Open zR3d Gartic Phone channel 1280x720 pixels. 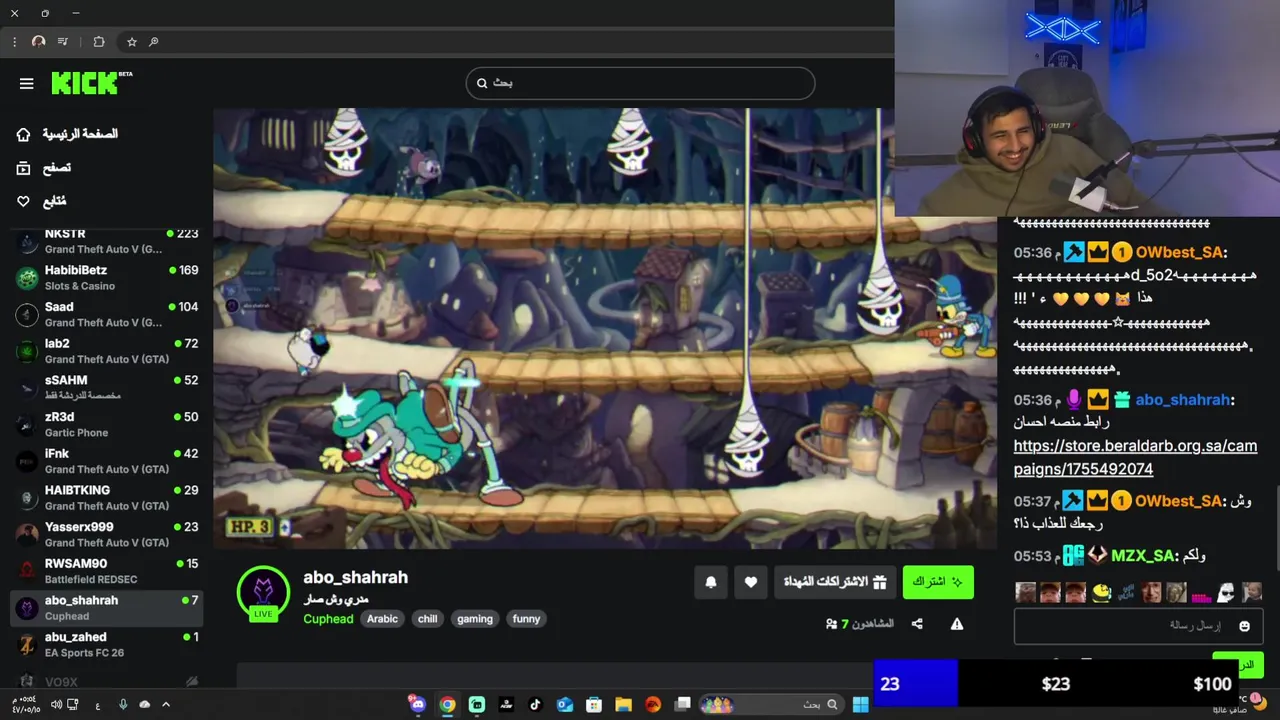click(x=106, y=424)
